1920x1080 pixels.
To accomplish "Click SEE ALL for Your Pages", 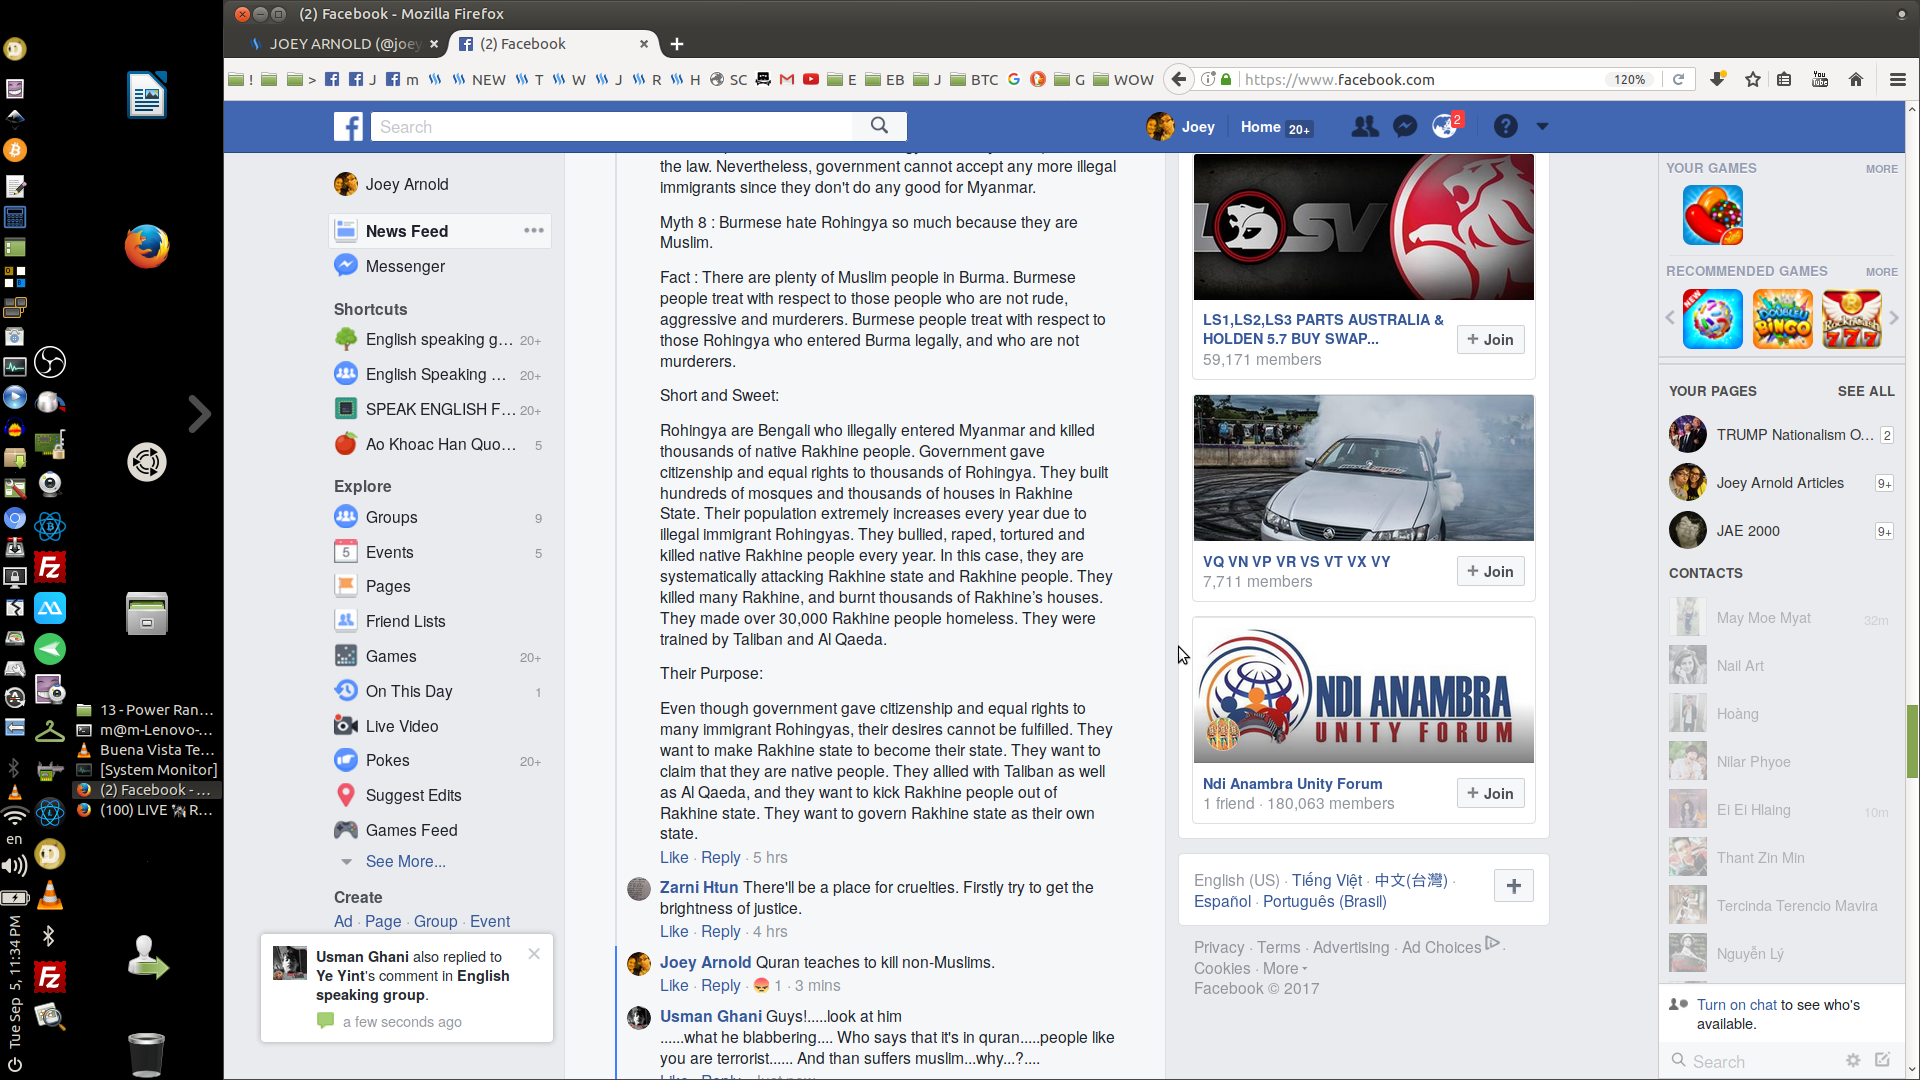I will pyautogui.click(x=1866, y=391).
